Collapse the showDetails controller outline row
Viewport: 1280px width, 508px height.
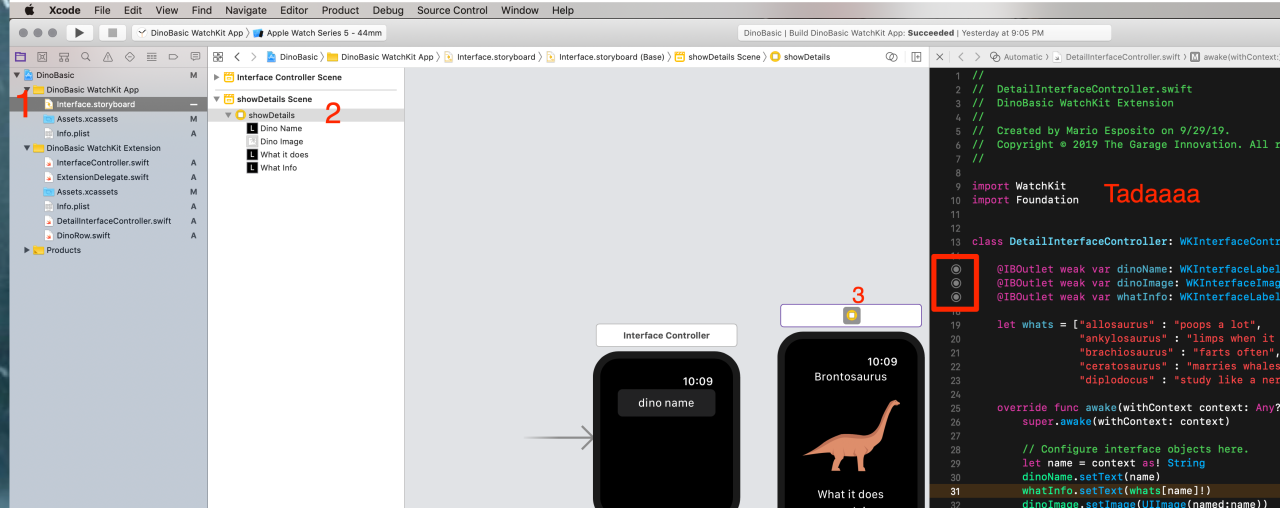[x=228, y=115]
